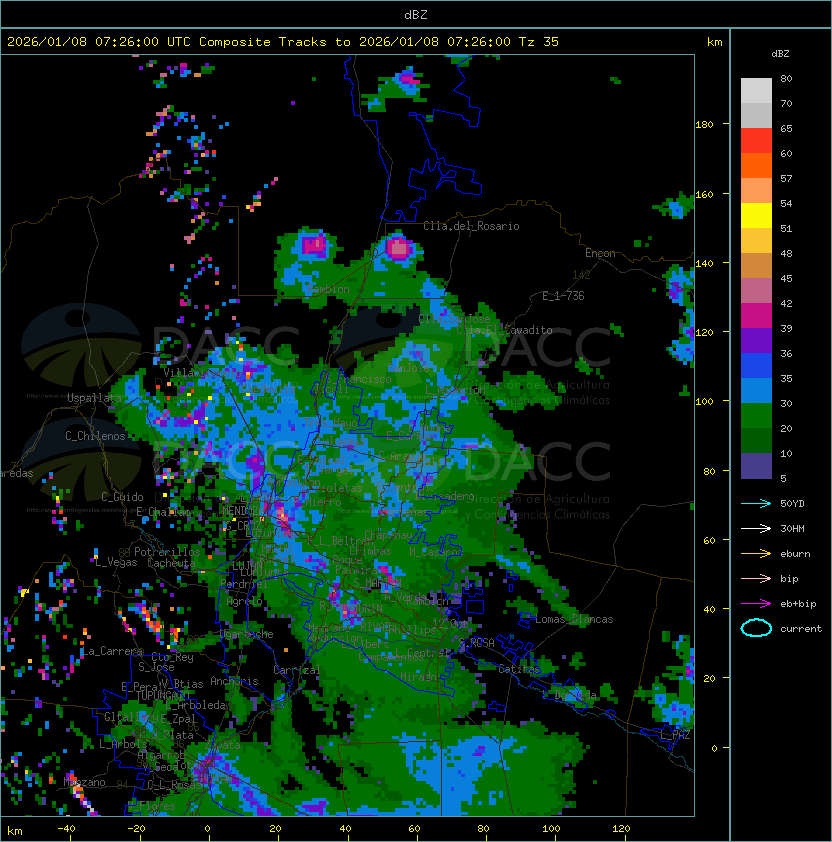Click the 'Ramblon' map label
The height and width of the screenshot is (842, 832).
pyautogui.click(x=328, y=289)
